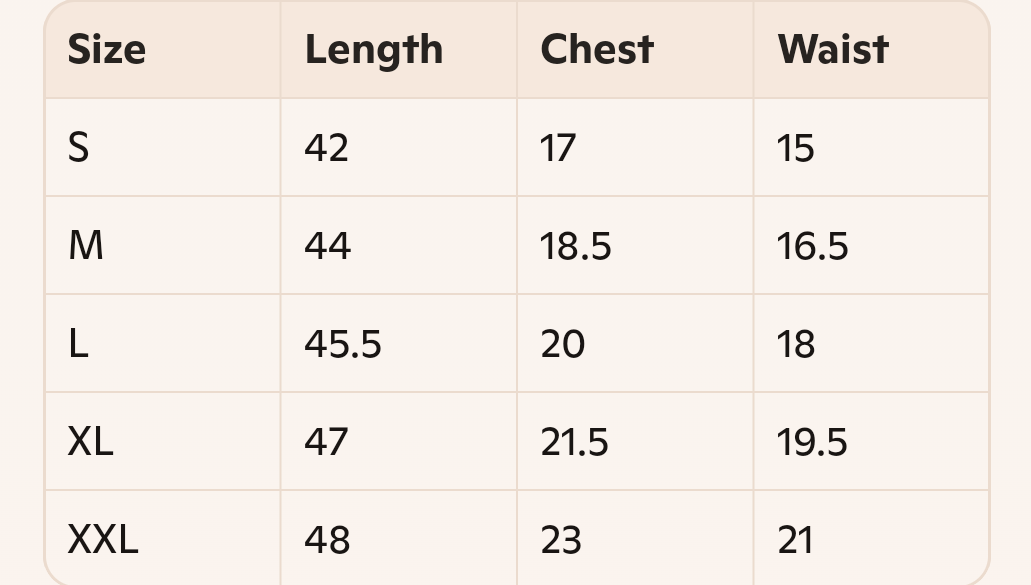Select the XXL size row label

tap(103, 540)
